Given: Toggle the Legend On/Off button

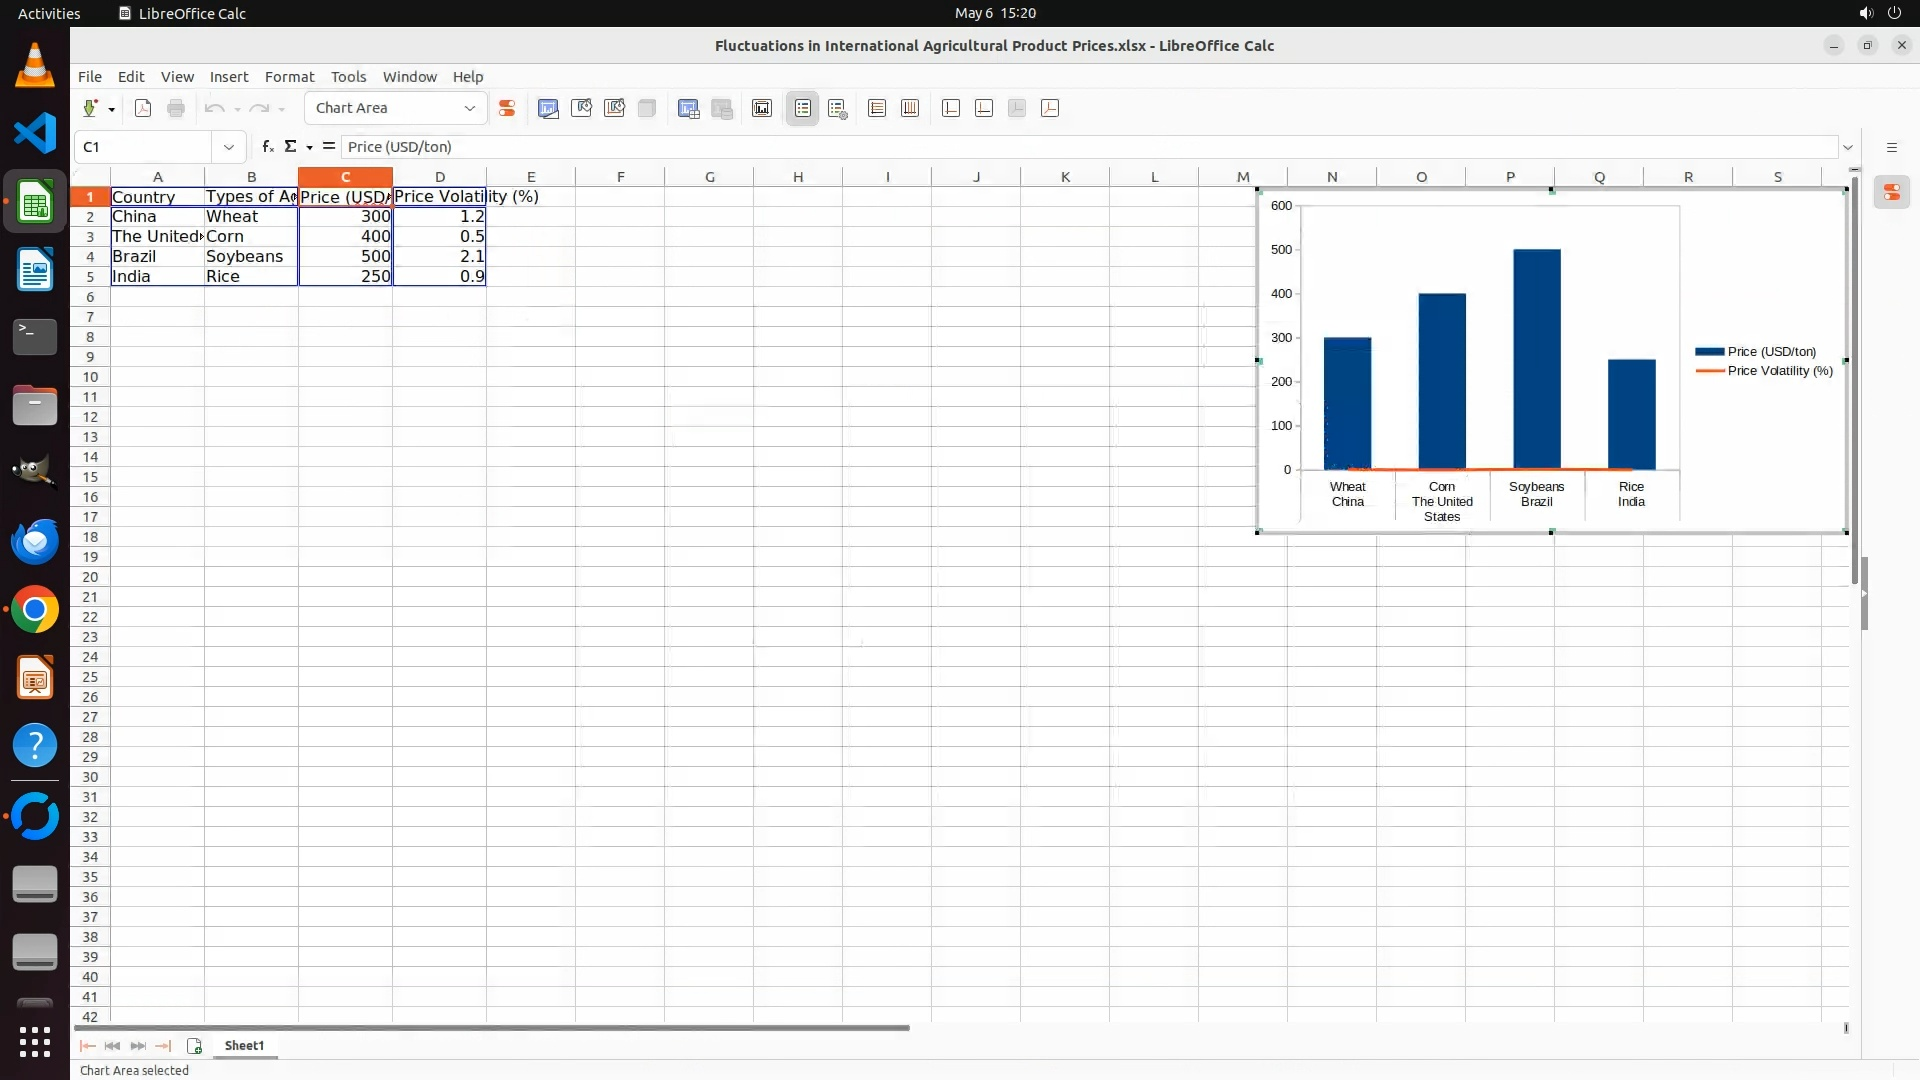Looking at the screenshot, I should (x=803, y=108).
